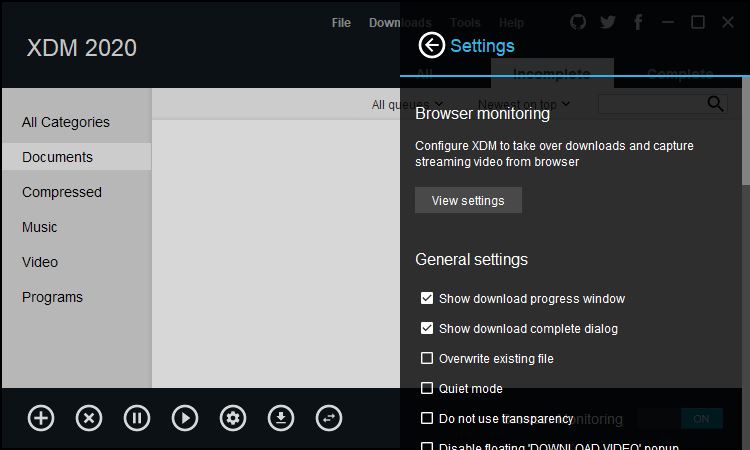
Task: Uncheck Show download progress window
Action: (427, 298)
